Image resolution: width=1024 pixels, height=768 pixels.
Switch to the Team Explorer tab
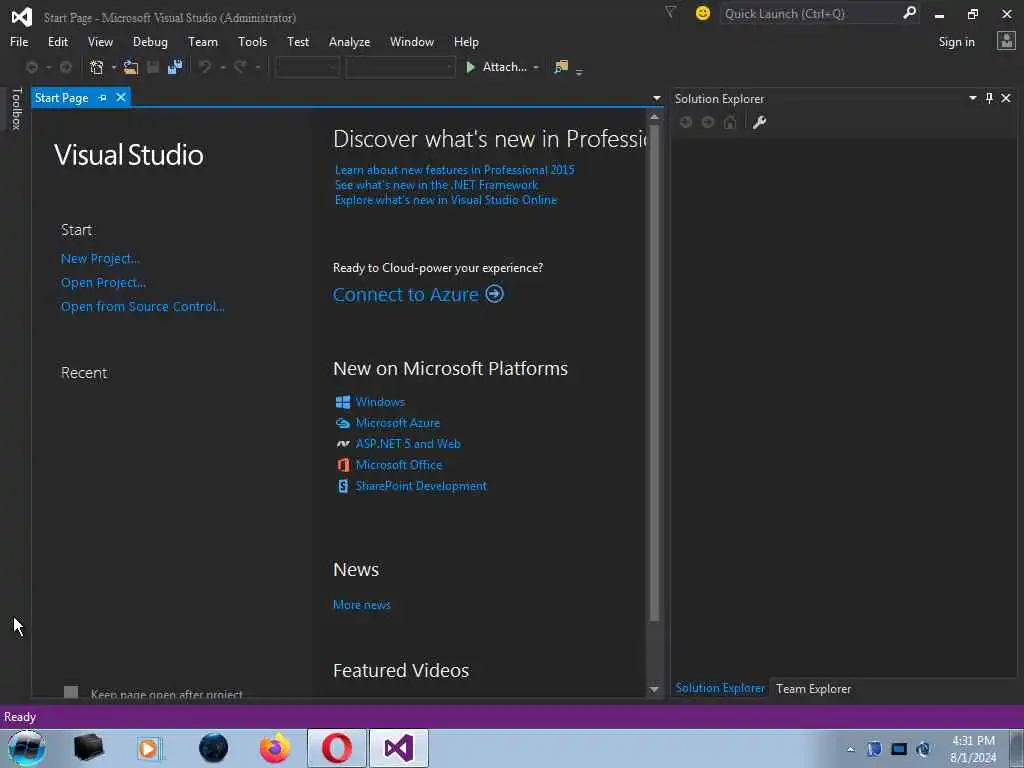(x=814, y=688)
